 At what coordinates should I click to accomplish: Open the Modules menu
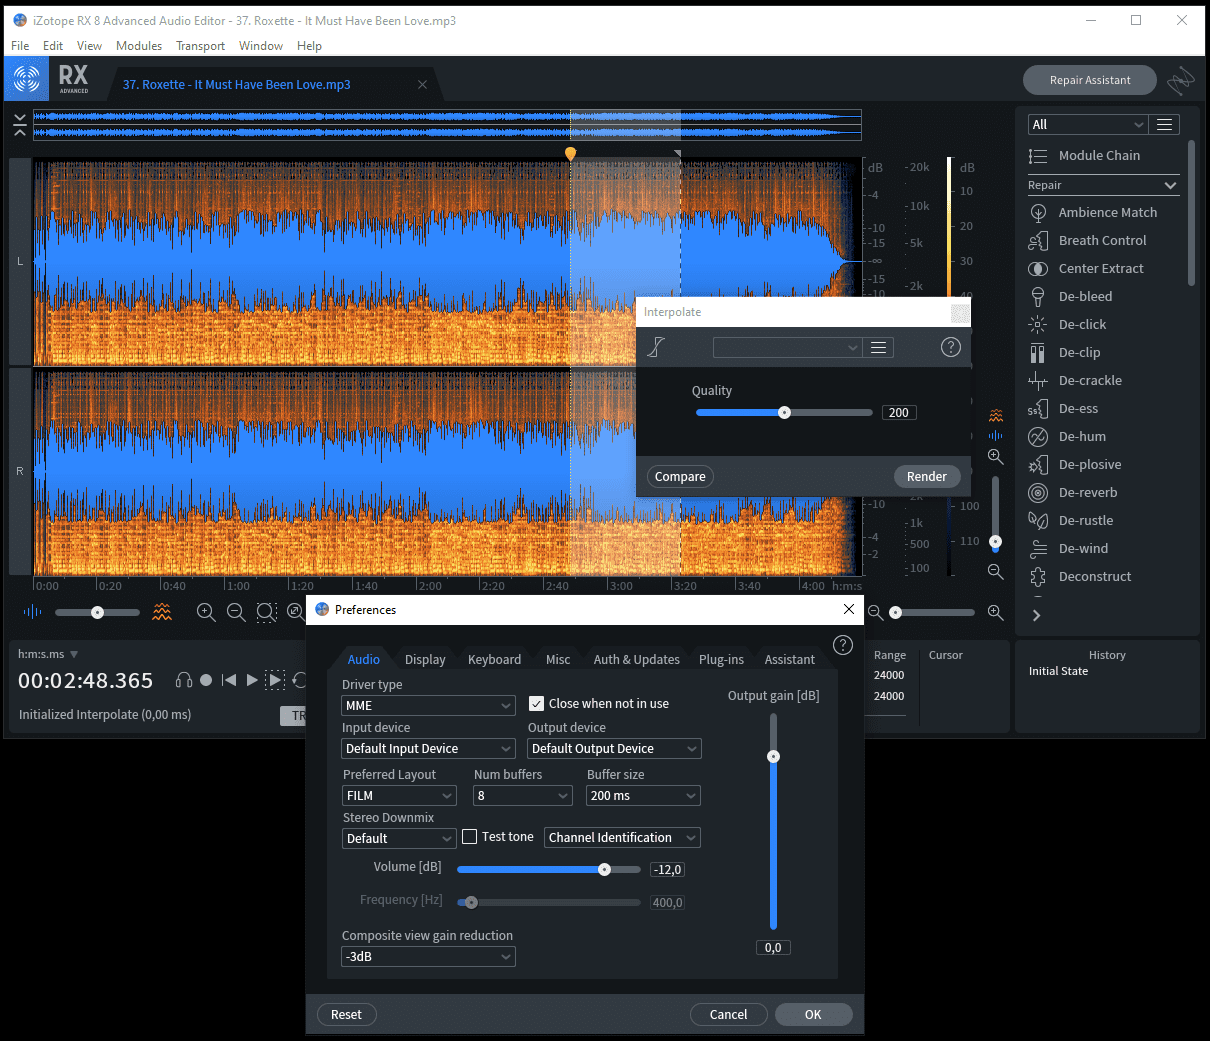[139, 46]
